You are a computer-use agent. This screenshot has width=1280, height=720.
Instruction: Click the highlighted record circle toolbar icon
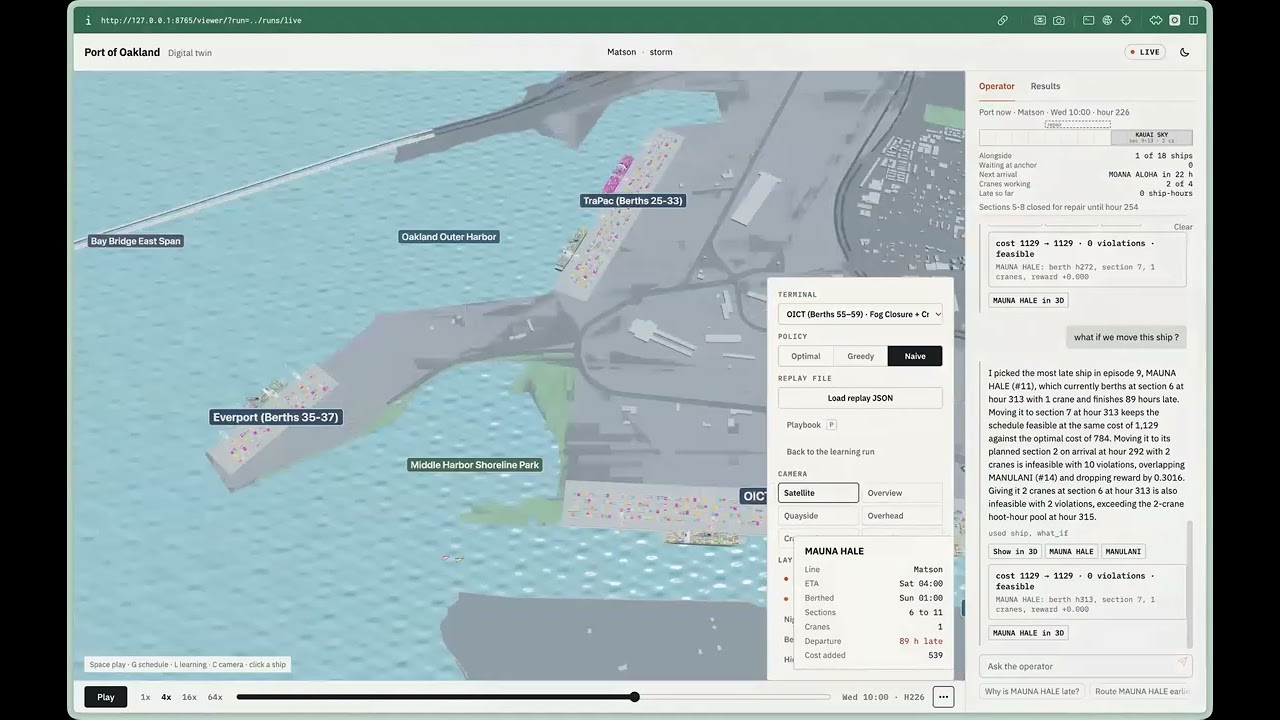point(1174,20)
